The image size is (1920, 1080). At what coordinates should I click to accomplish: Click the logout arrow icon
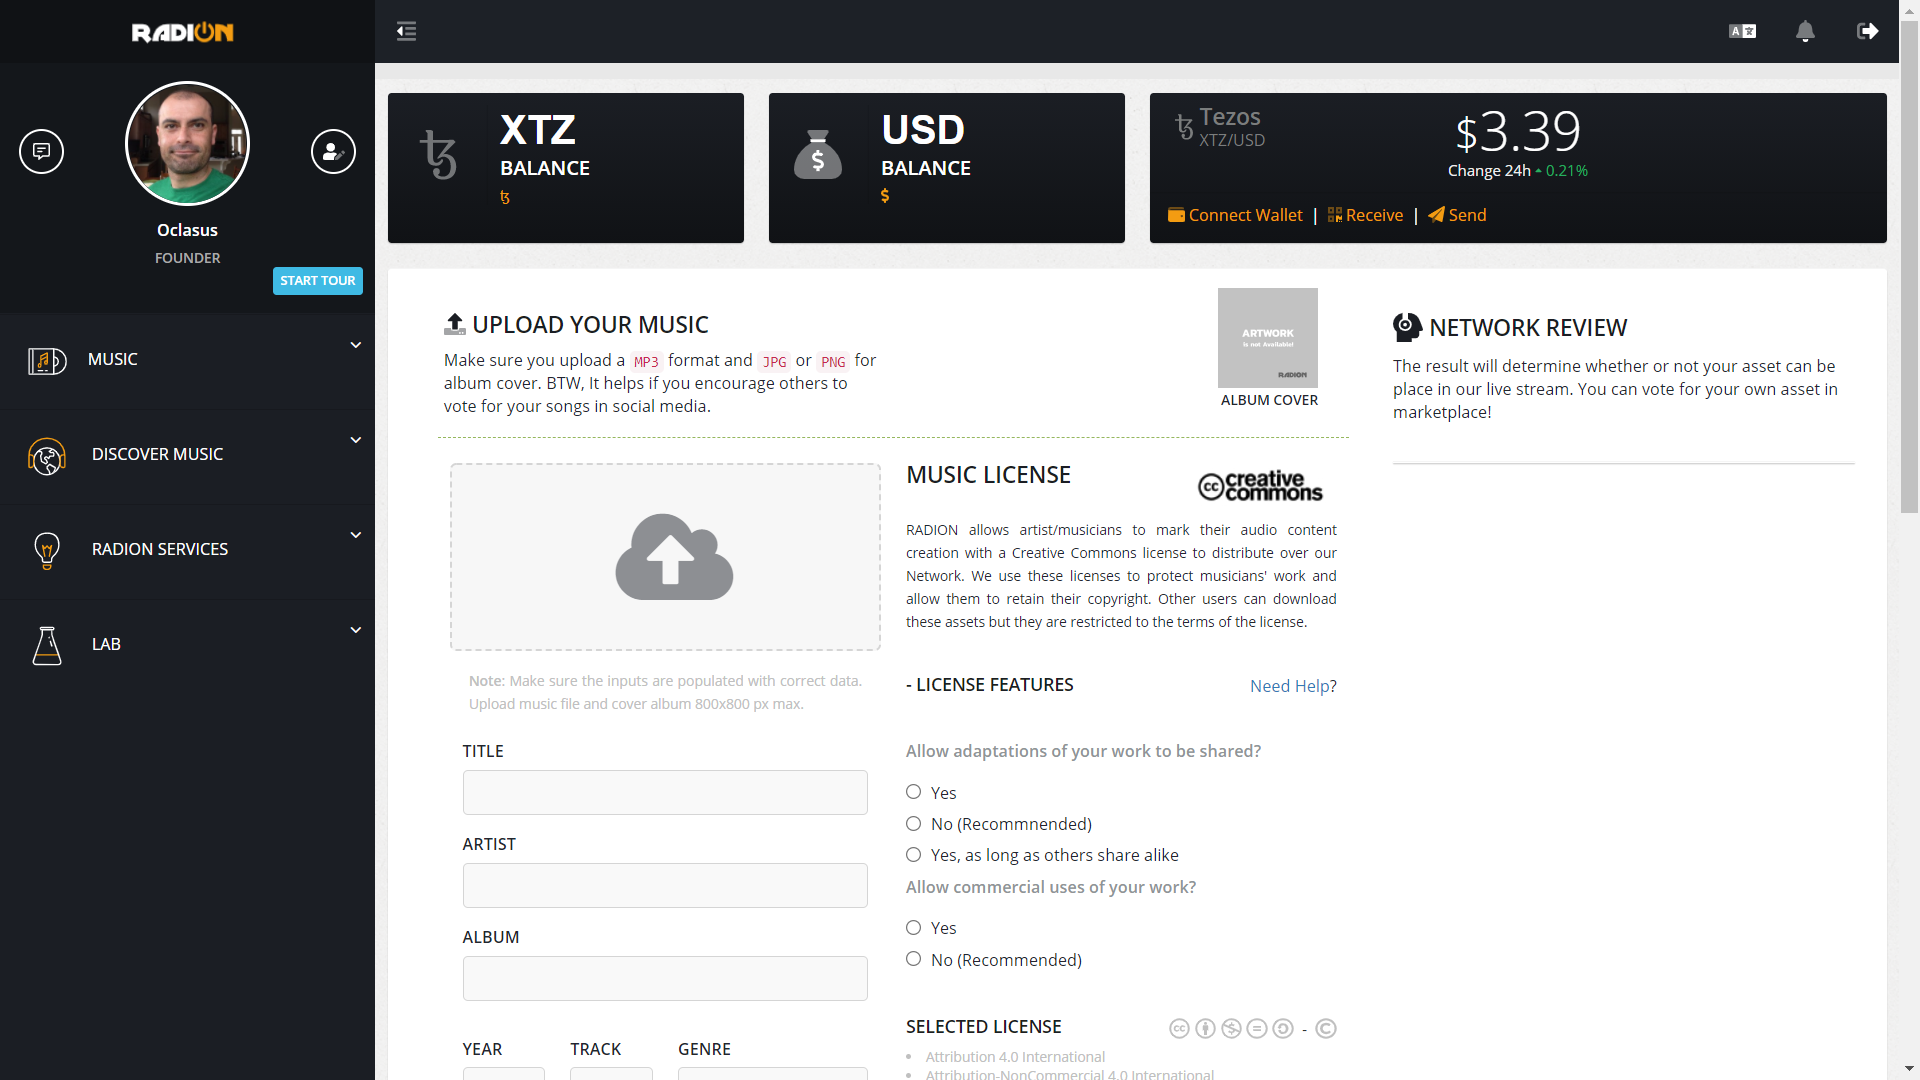(1868, 31)
